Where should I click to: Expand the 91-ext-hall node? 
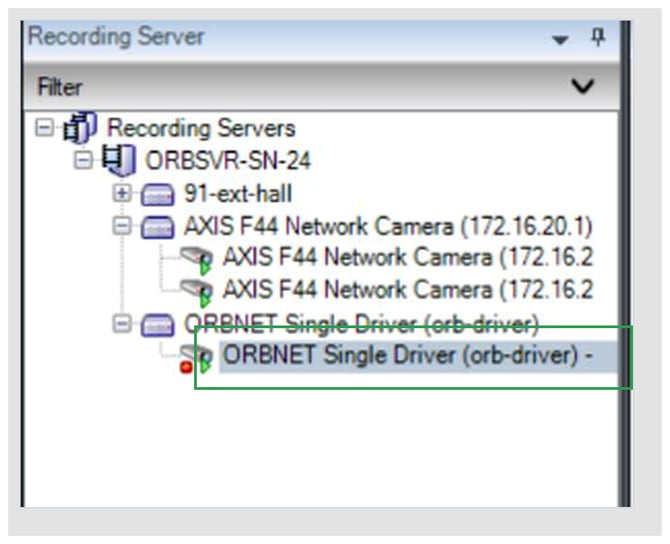click(x=122, y=193)
